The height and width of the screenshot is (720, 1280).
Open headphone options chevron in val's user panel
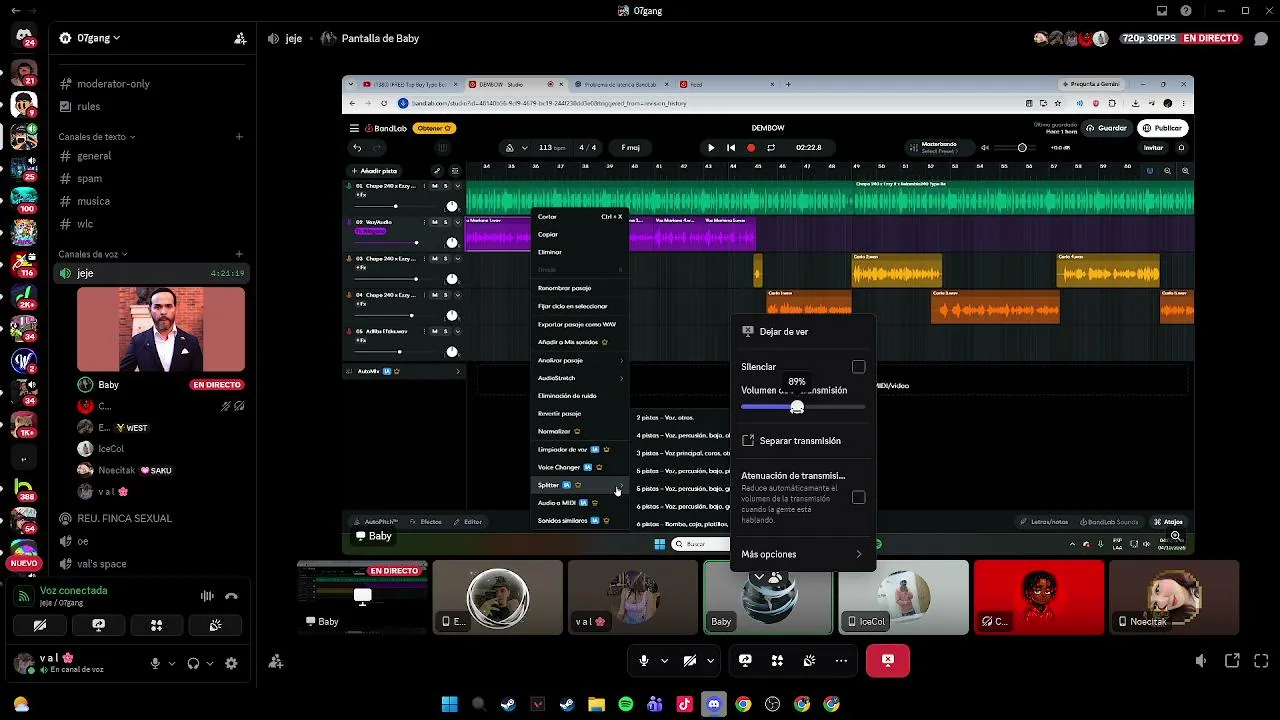[209, 663]
